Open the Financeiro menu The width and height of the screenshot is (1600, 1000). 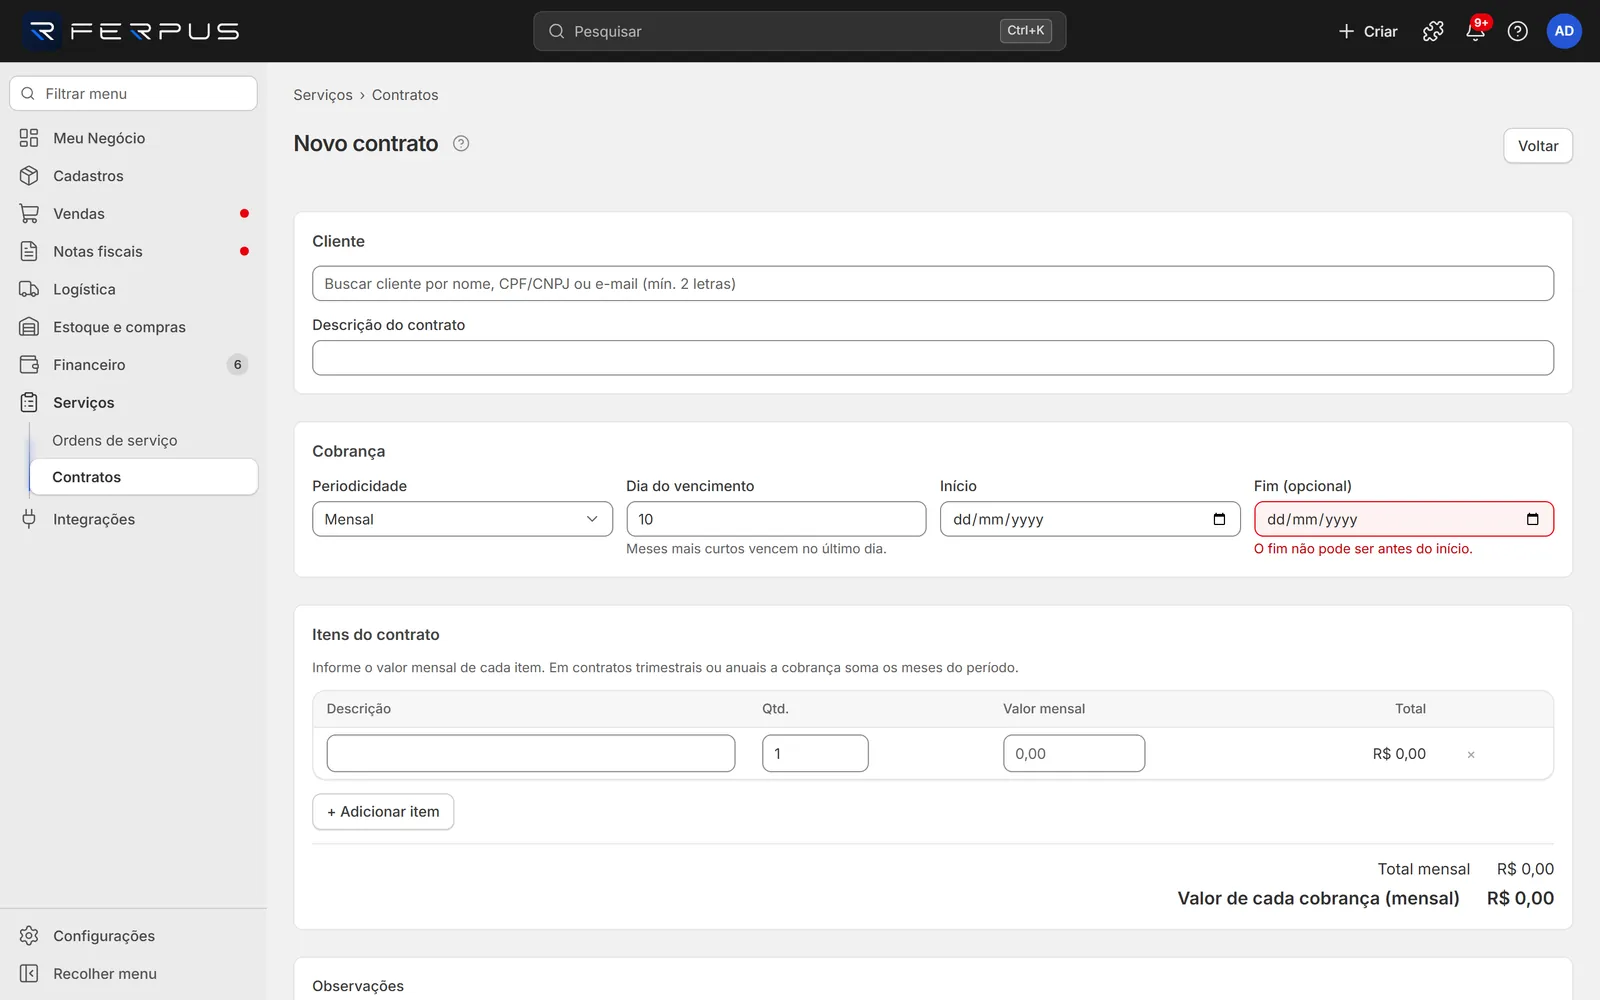134,365
